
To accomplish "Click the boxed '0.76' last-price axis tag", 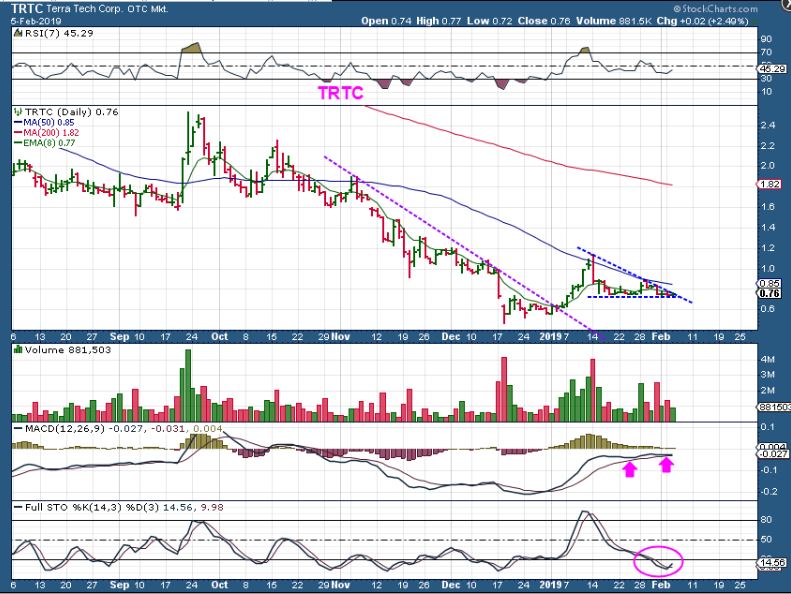I will pyautogui.click(x=770, y=293).
